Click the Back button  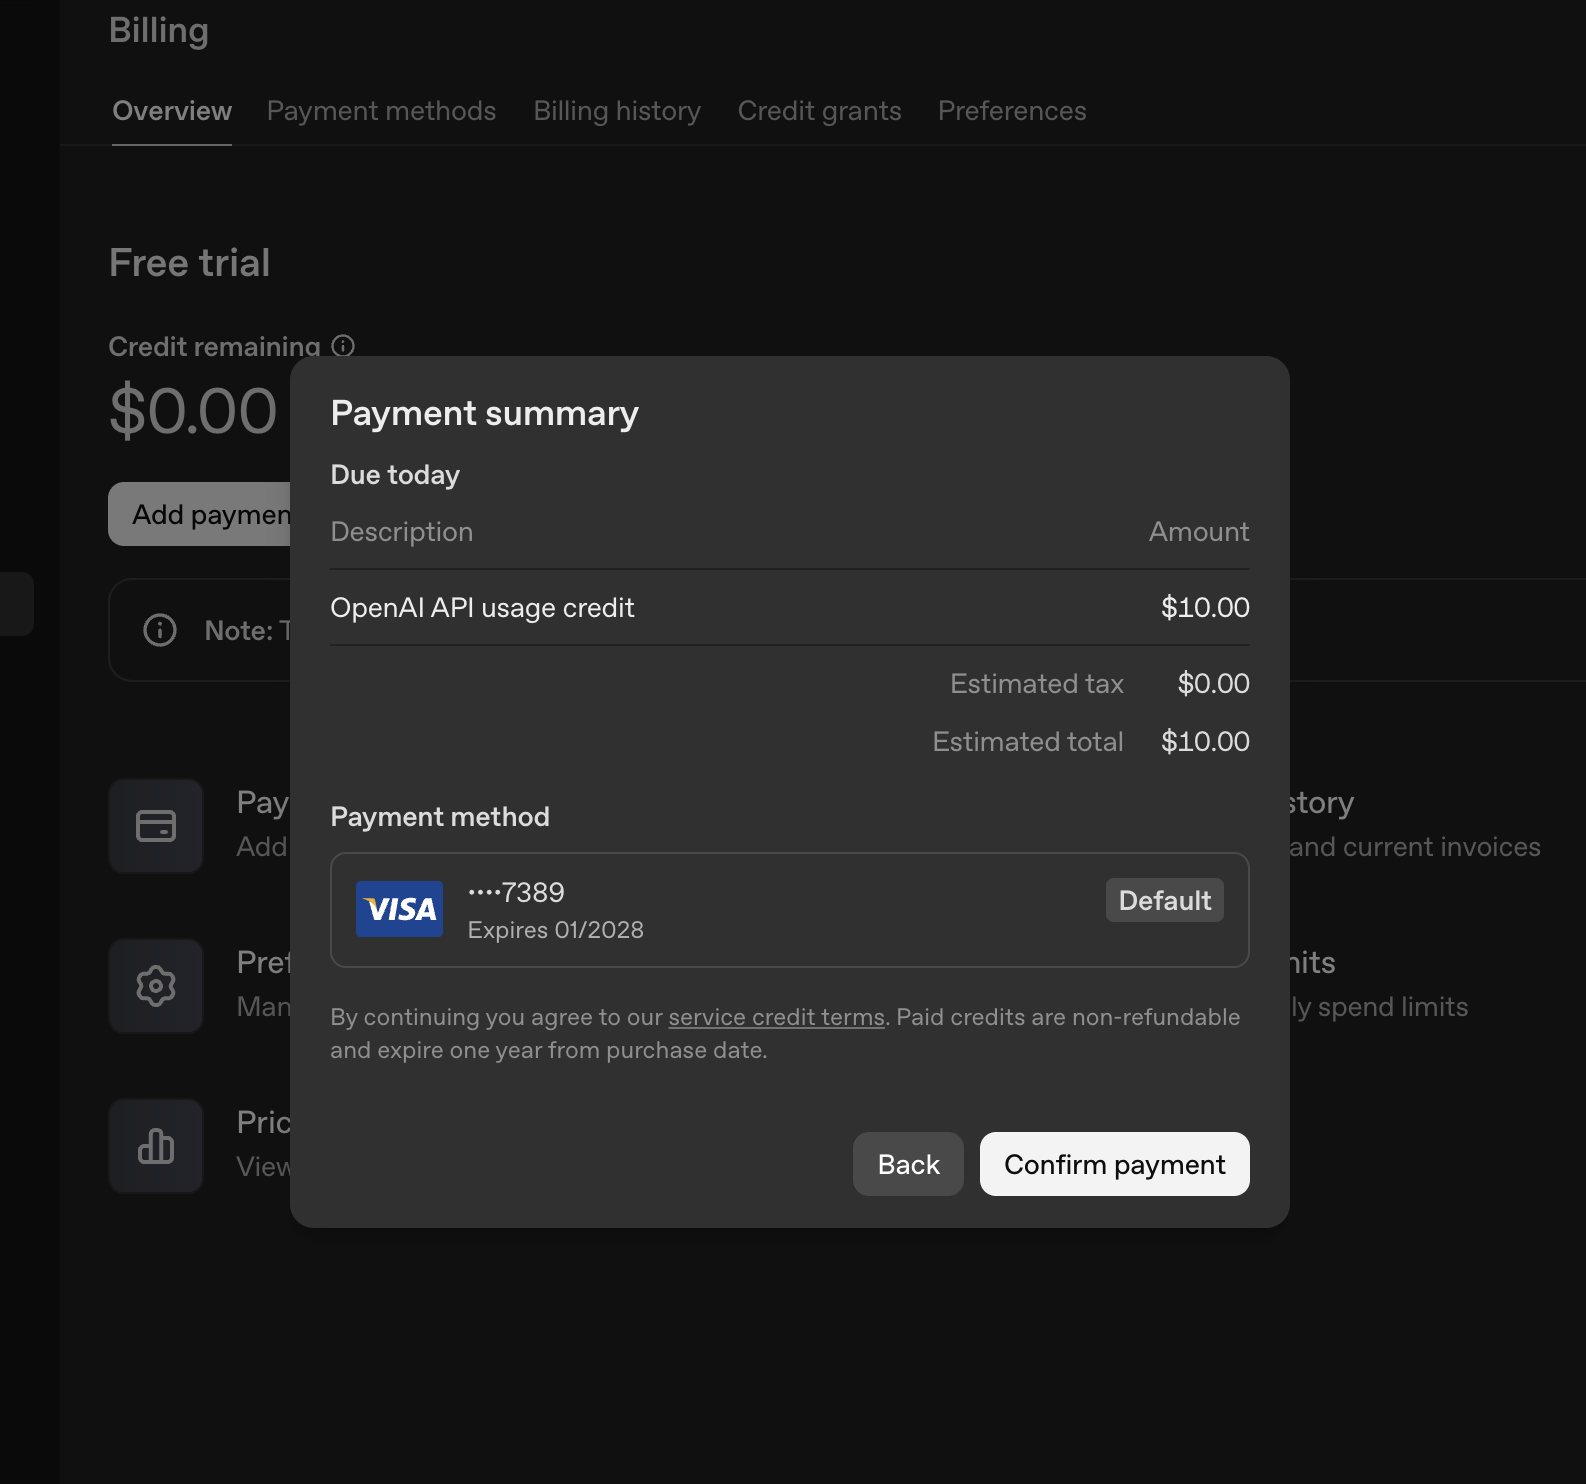click(x=908, y=1164)
